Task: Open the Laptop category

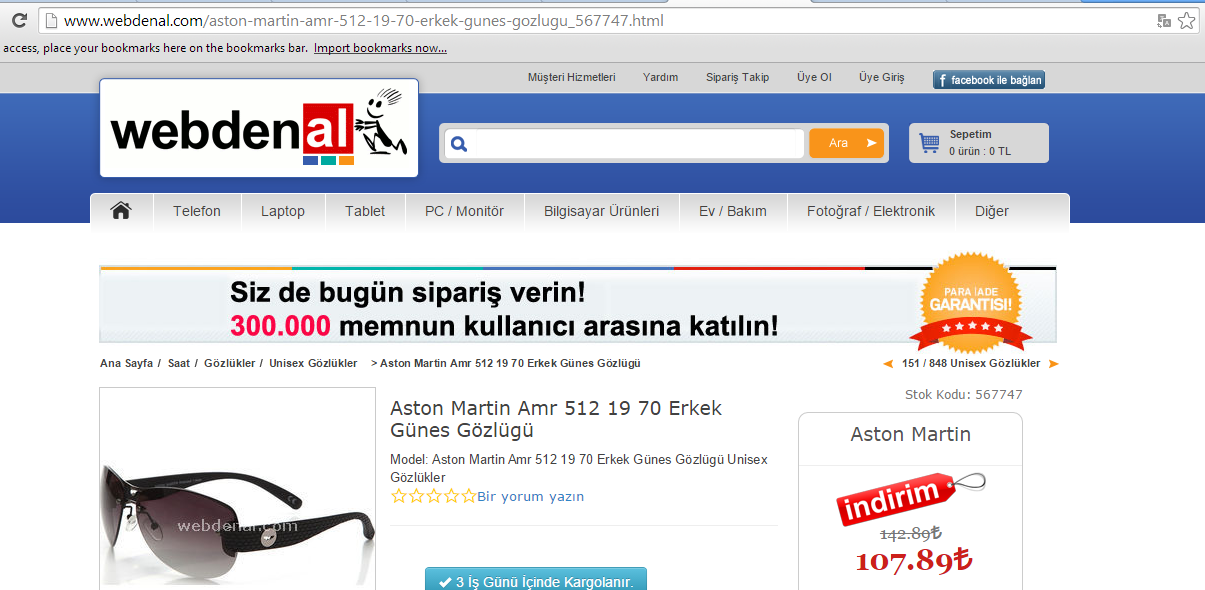Action: click(x=283, y=211)
